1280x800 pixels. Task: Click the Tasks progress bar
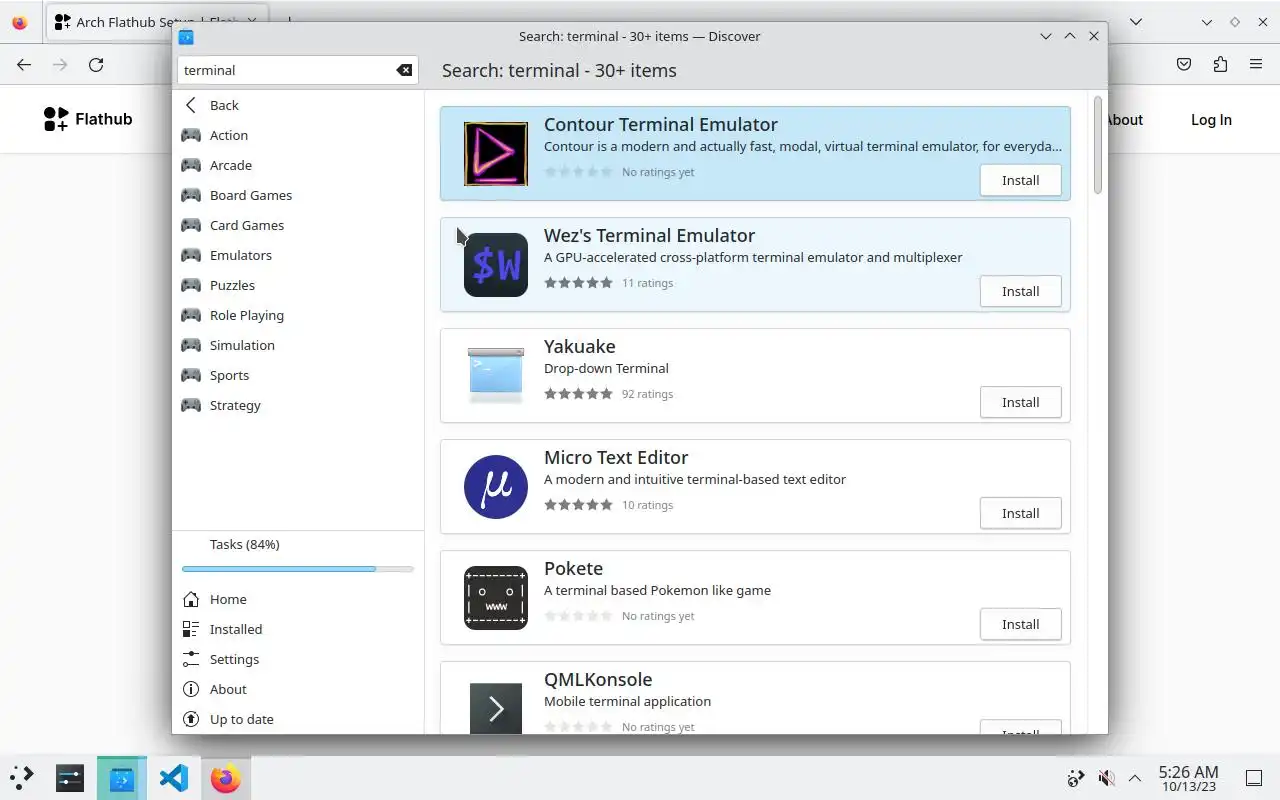click(x=298, y=569)
